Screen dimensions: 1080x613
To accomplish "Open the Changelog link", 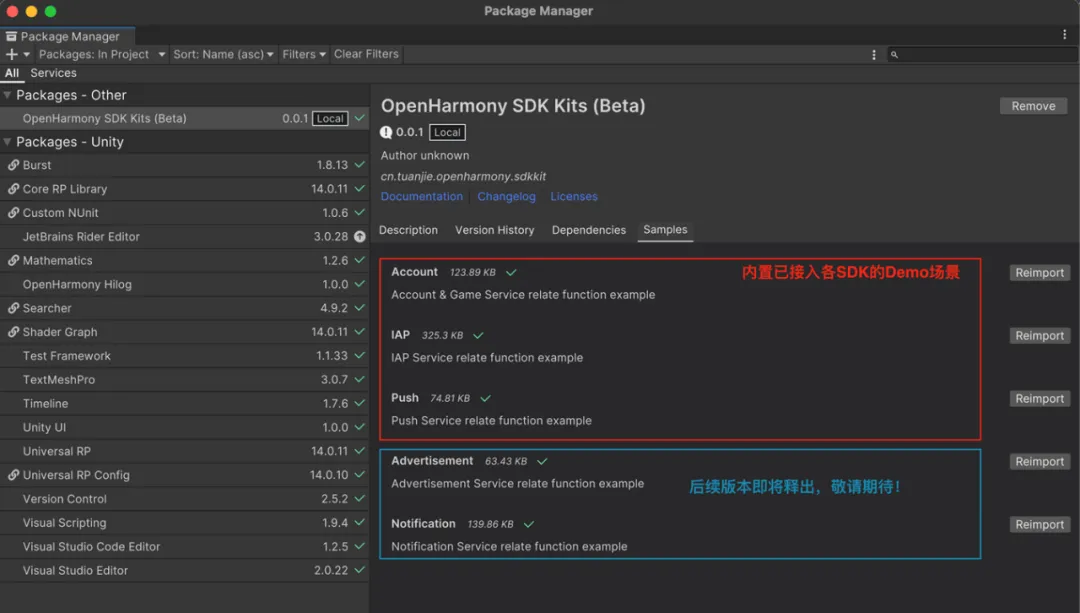I will [506, 196].
